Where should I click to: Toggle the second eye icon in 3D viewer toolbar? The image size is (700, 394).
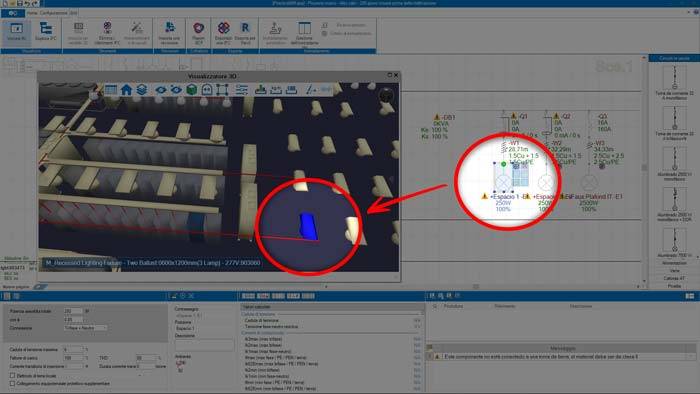click(176, 90)
